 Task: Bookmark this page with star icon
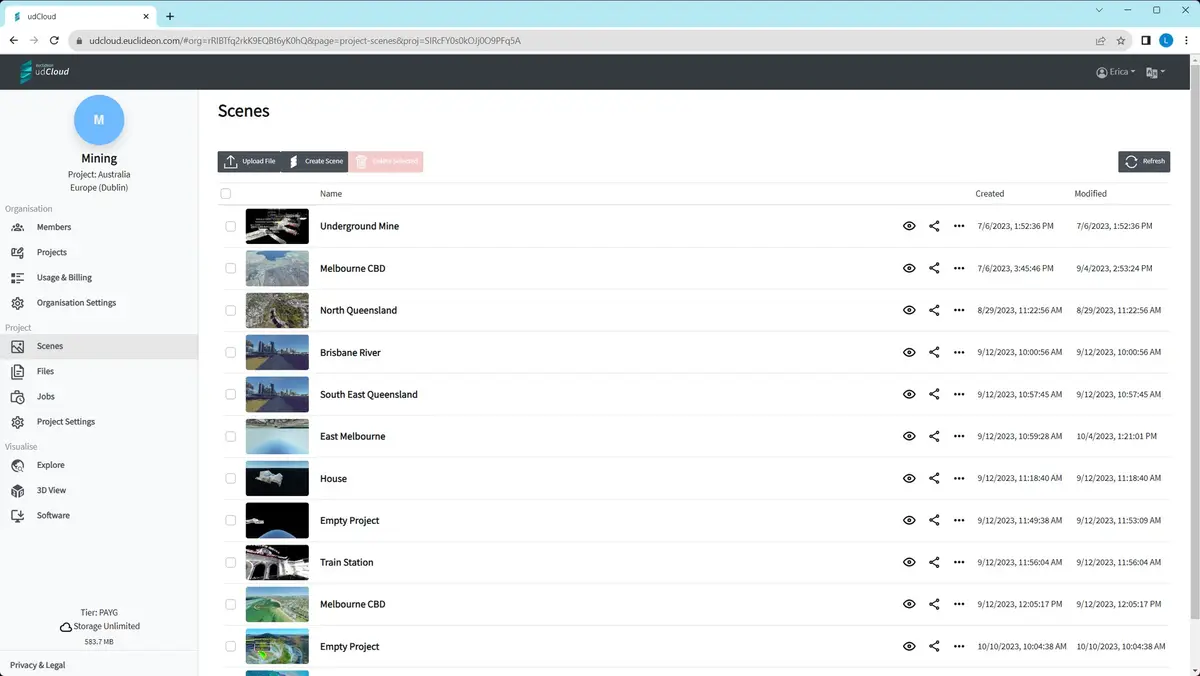click(1121, 41)
